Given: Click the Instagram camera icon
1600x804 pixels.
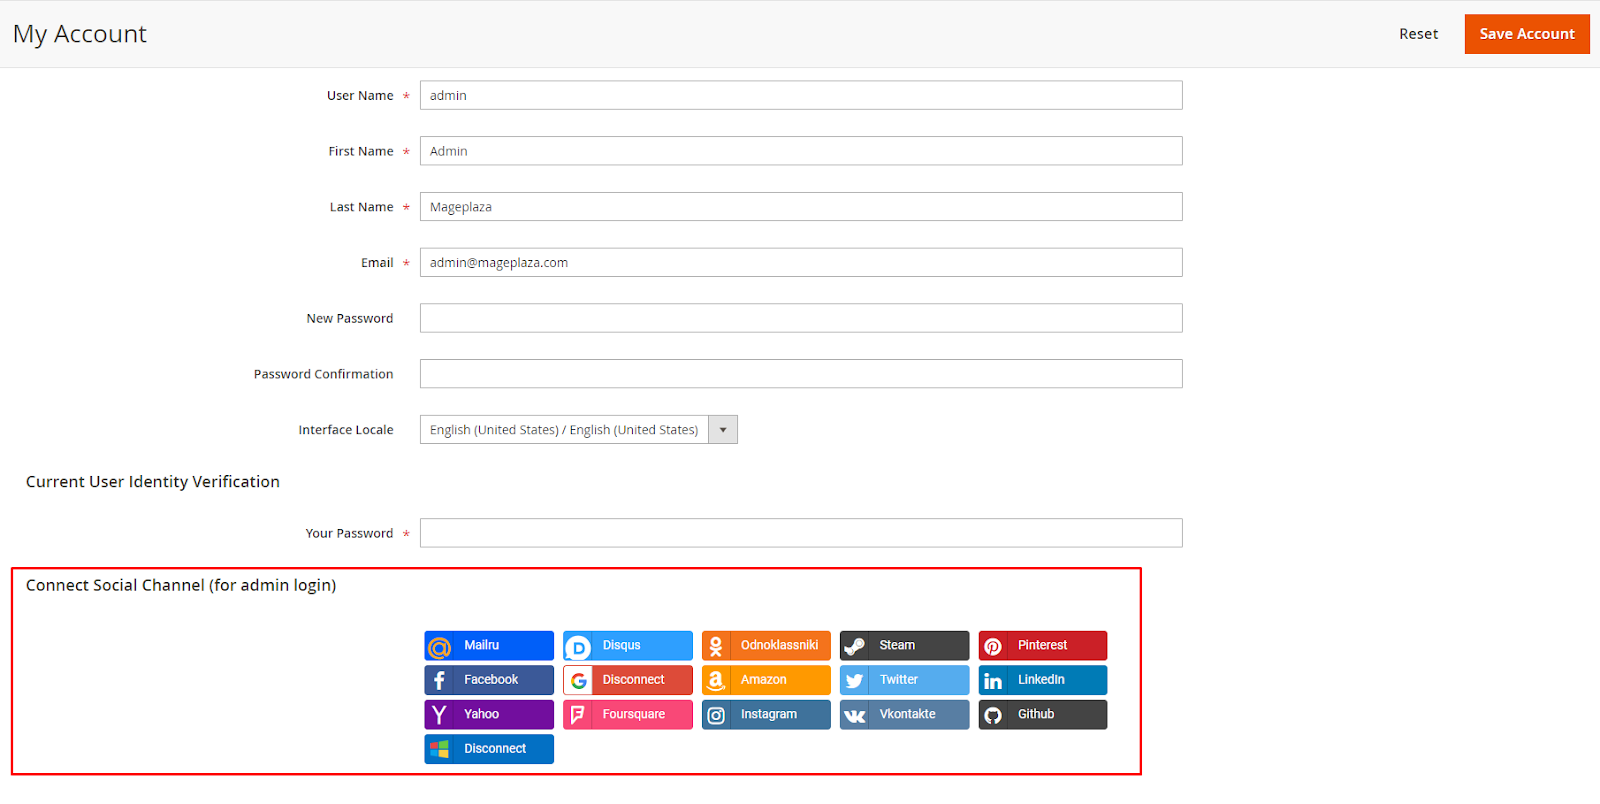Looking at the screenshot, I should tap(716, 716).
